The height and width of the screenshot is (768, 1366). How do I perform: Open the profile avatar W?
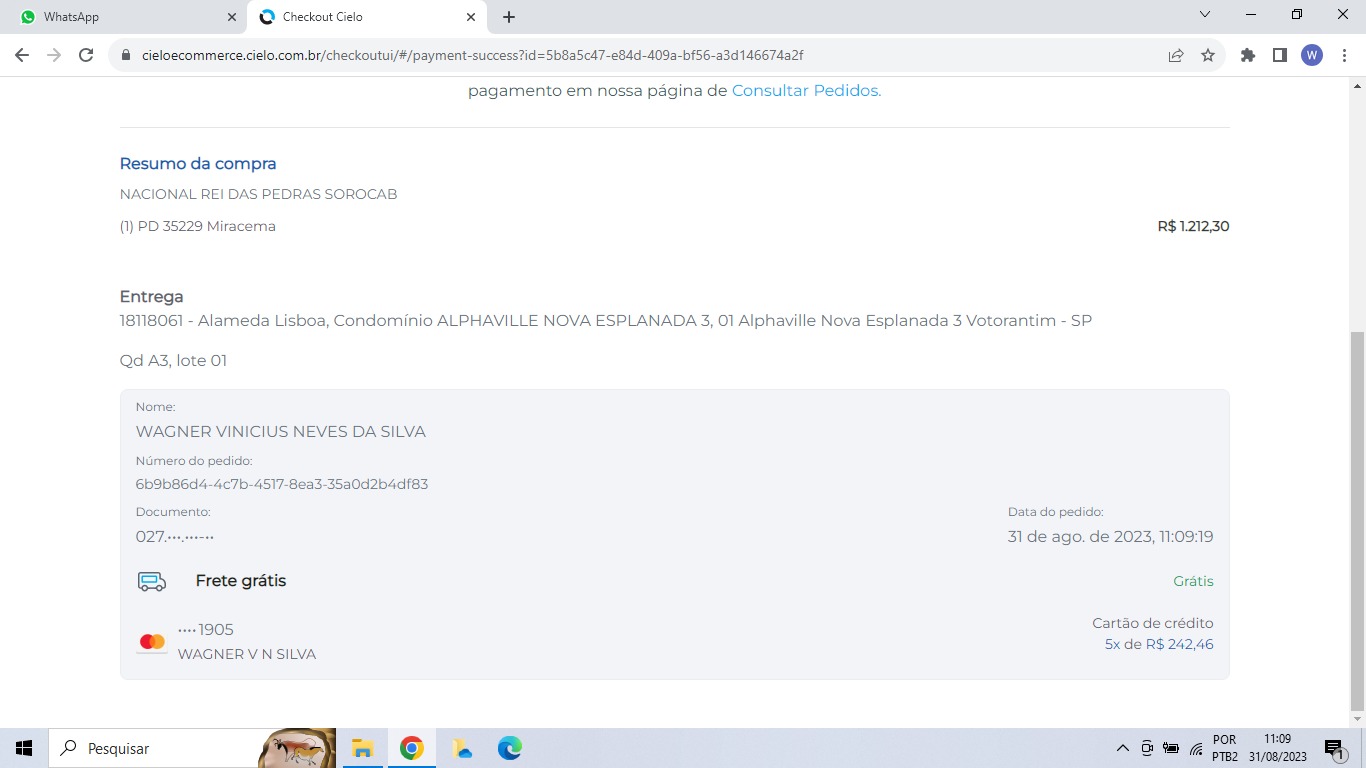(x=1311, y=55)
